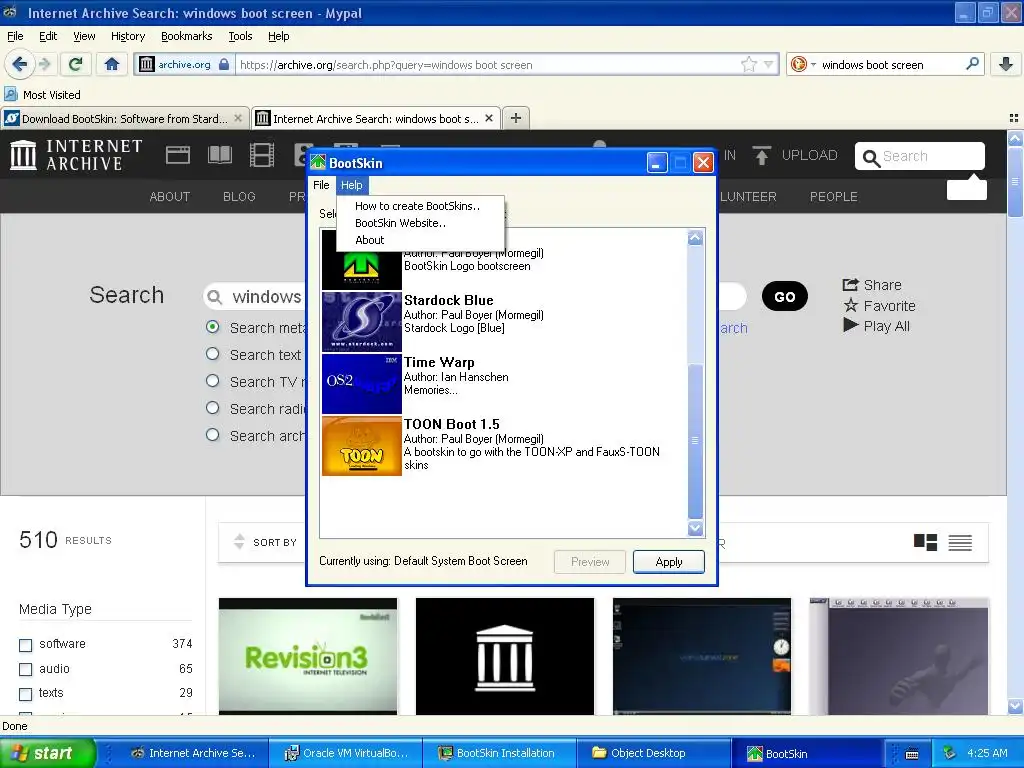Screen dimensions: 1024x768
Task: Switch to list view icon
Action: (x=960, y=542)
